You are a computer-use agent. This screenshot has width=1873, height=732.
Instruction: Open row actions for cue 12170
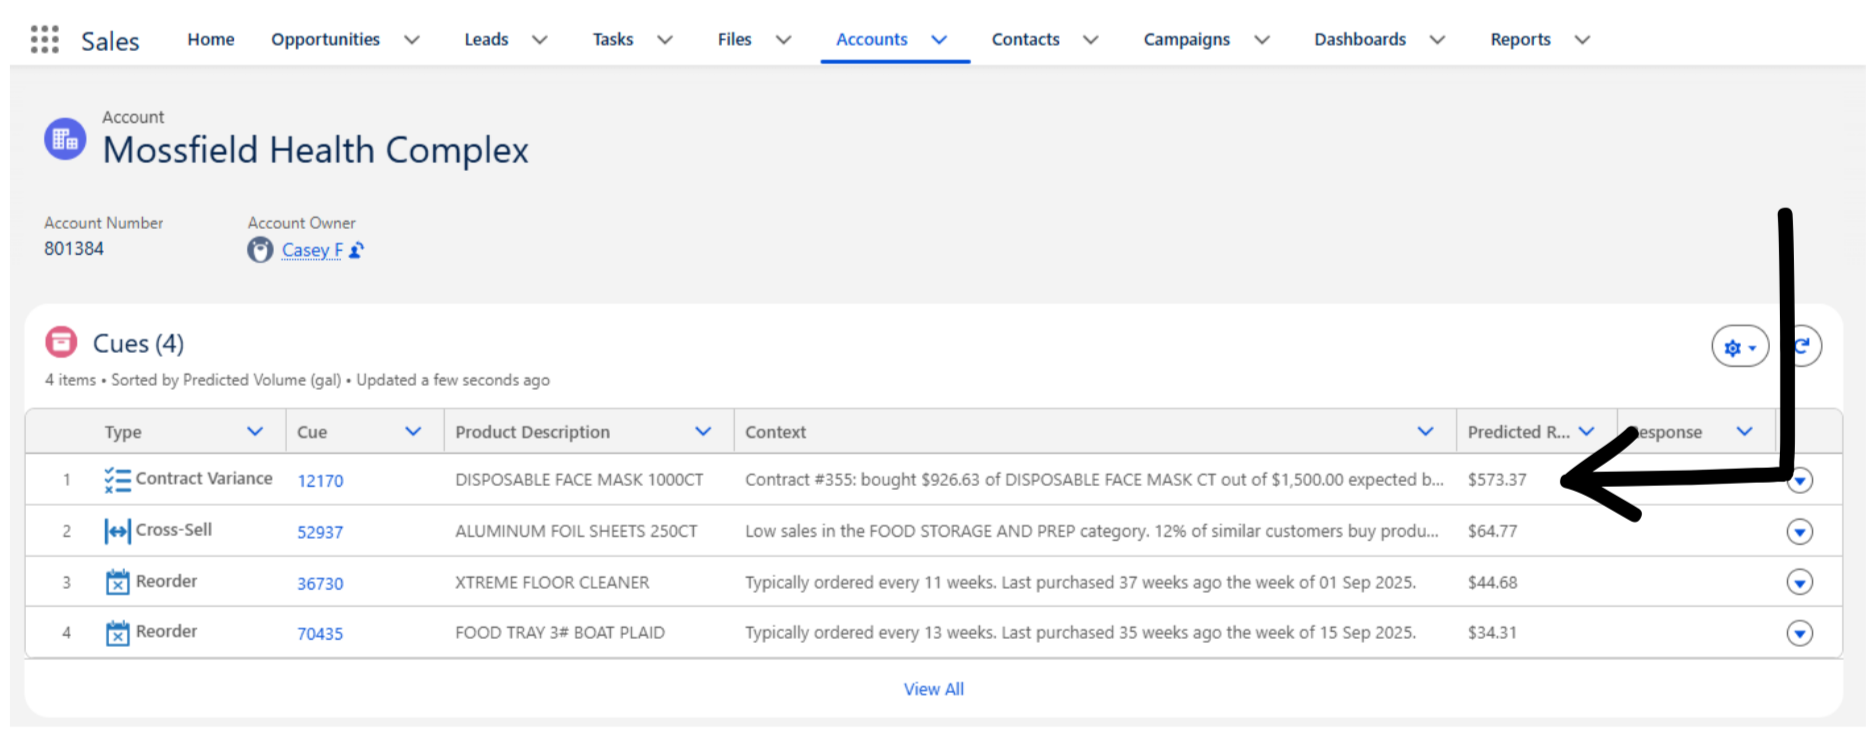pos(1800,481)
